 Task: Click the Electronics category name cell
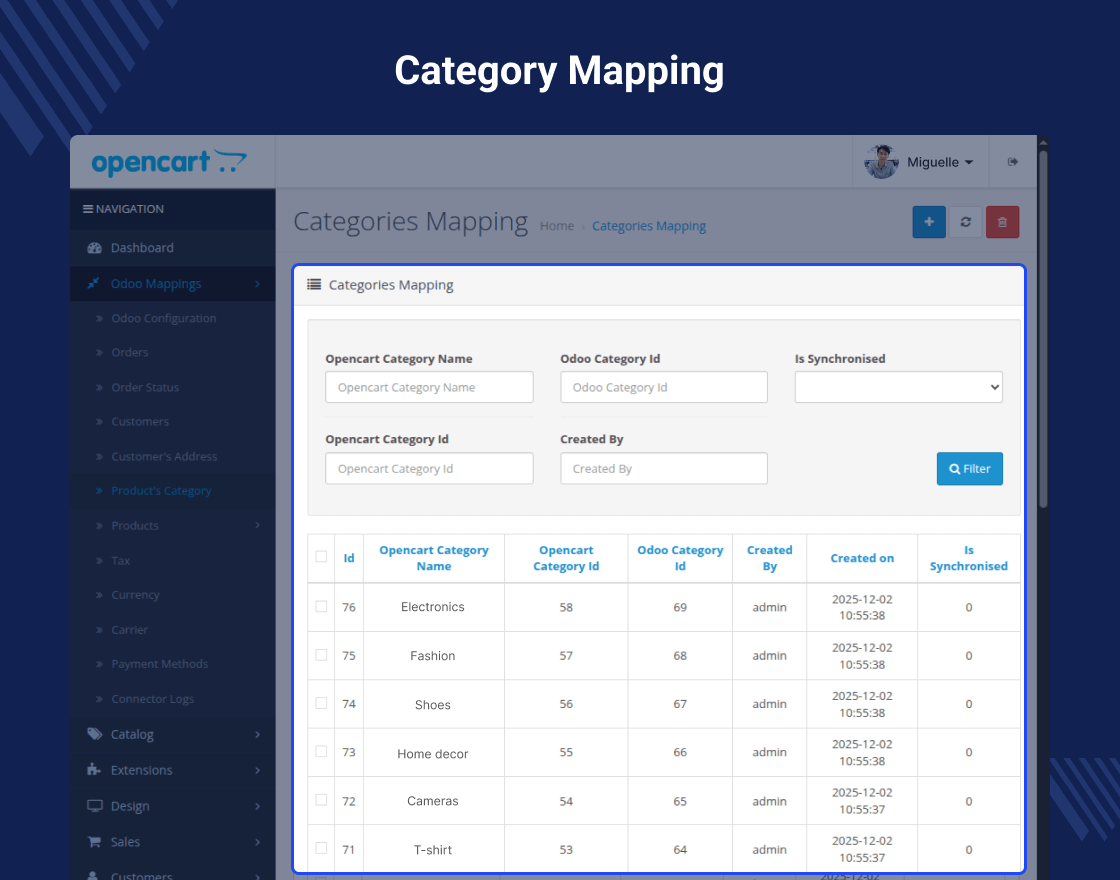tap(433, 607)
